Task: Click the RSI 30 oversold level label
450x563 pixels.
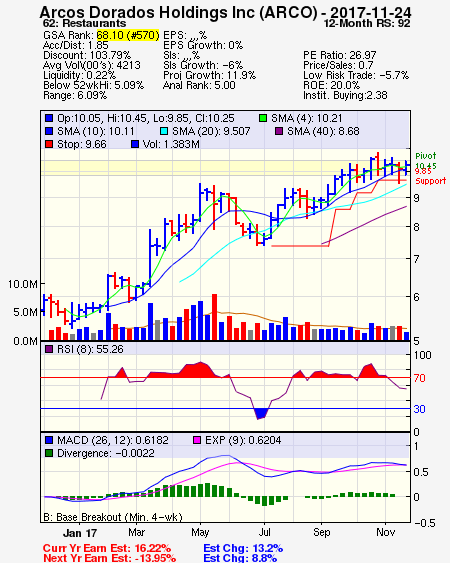Action: 419,409
